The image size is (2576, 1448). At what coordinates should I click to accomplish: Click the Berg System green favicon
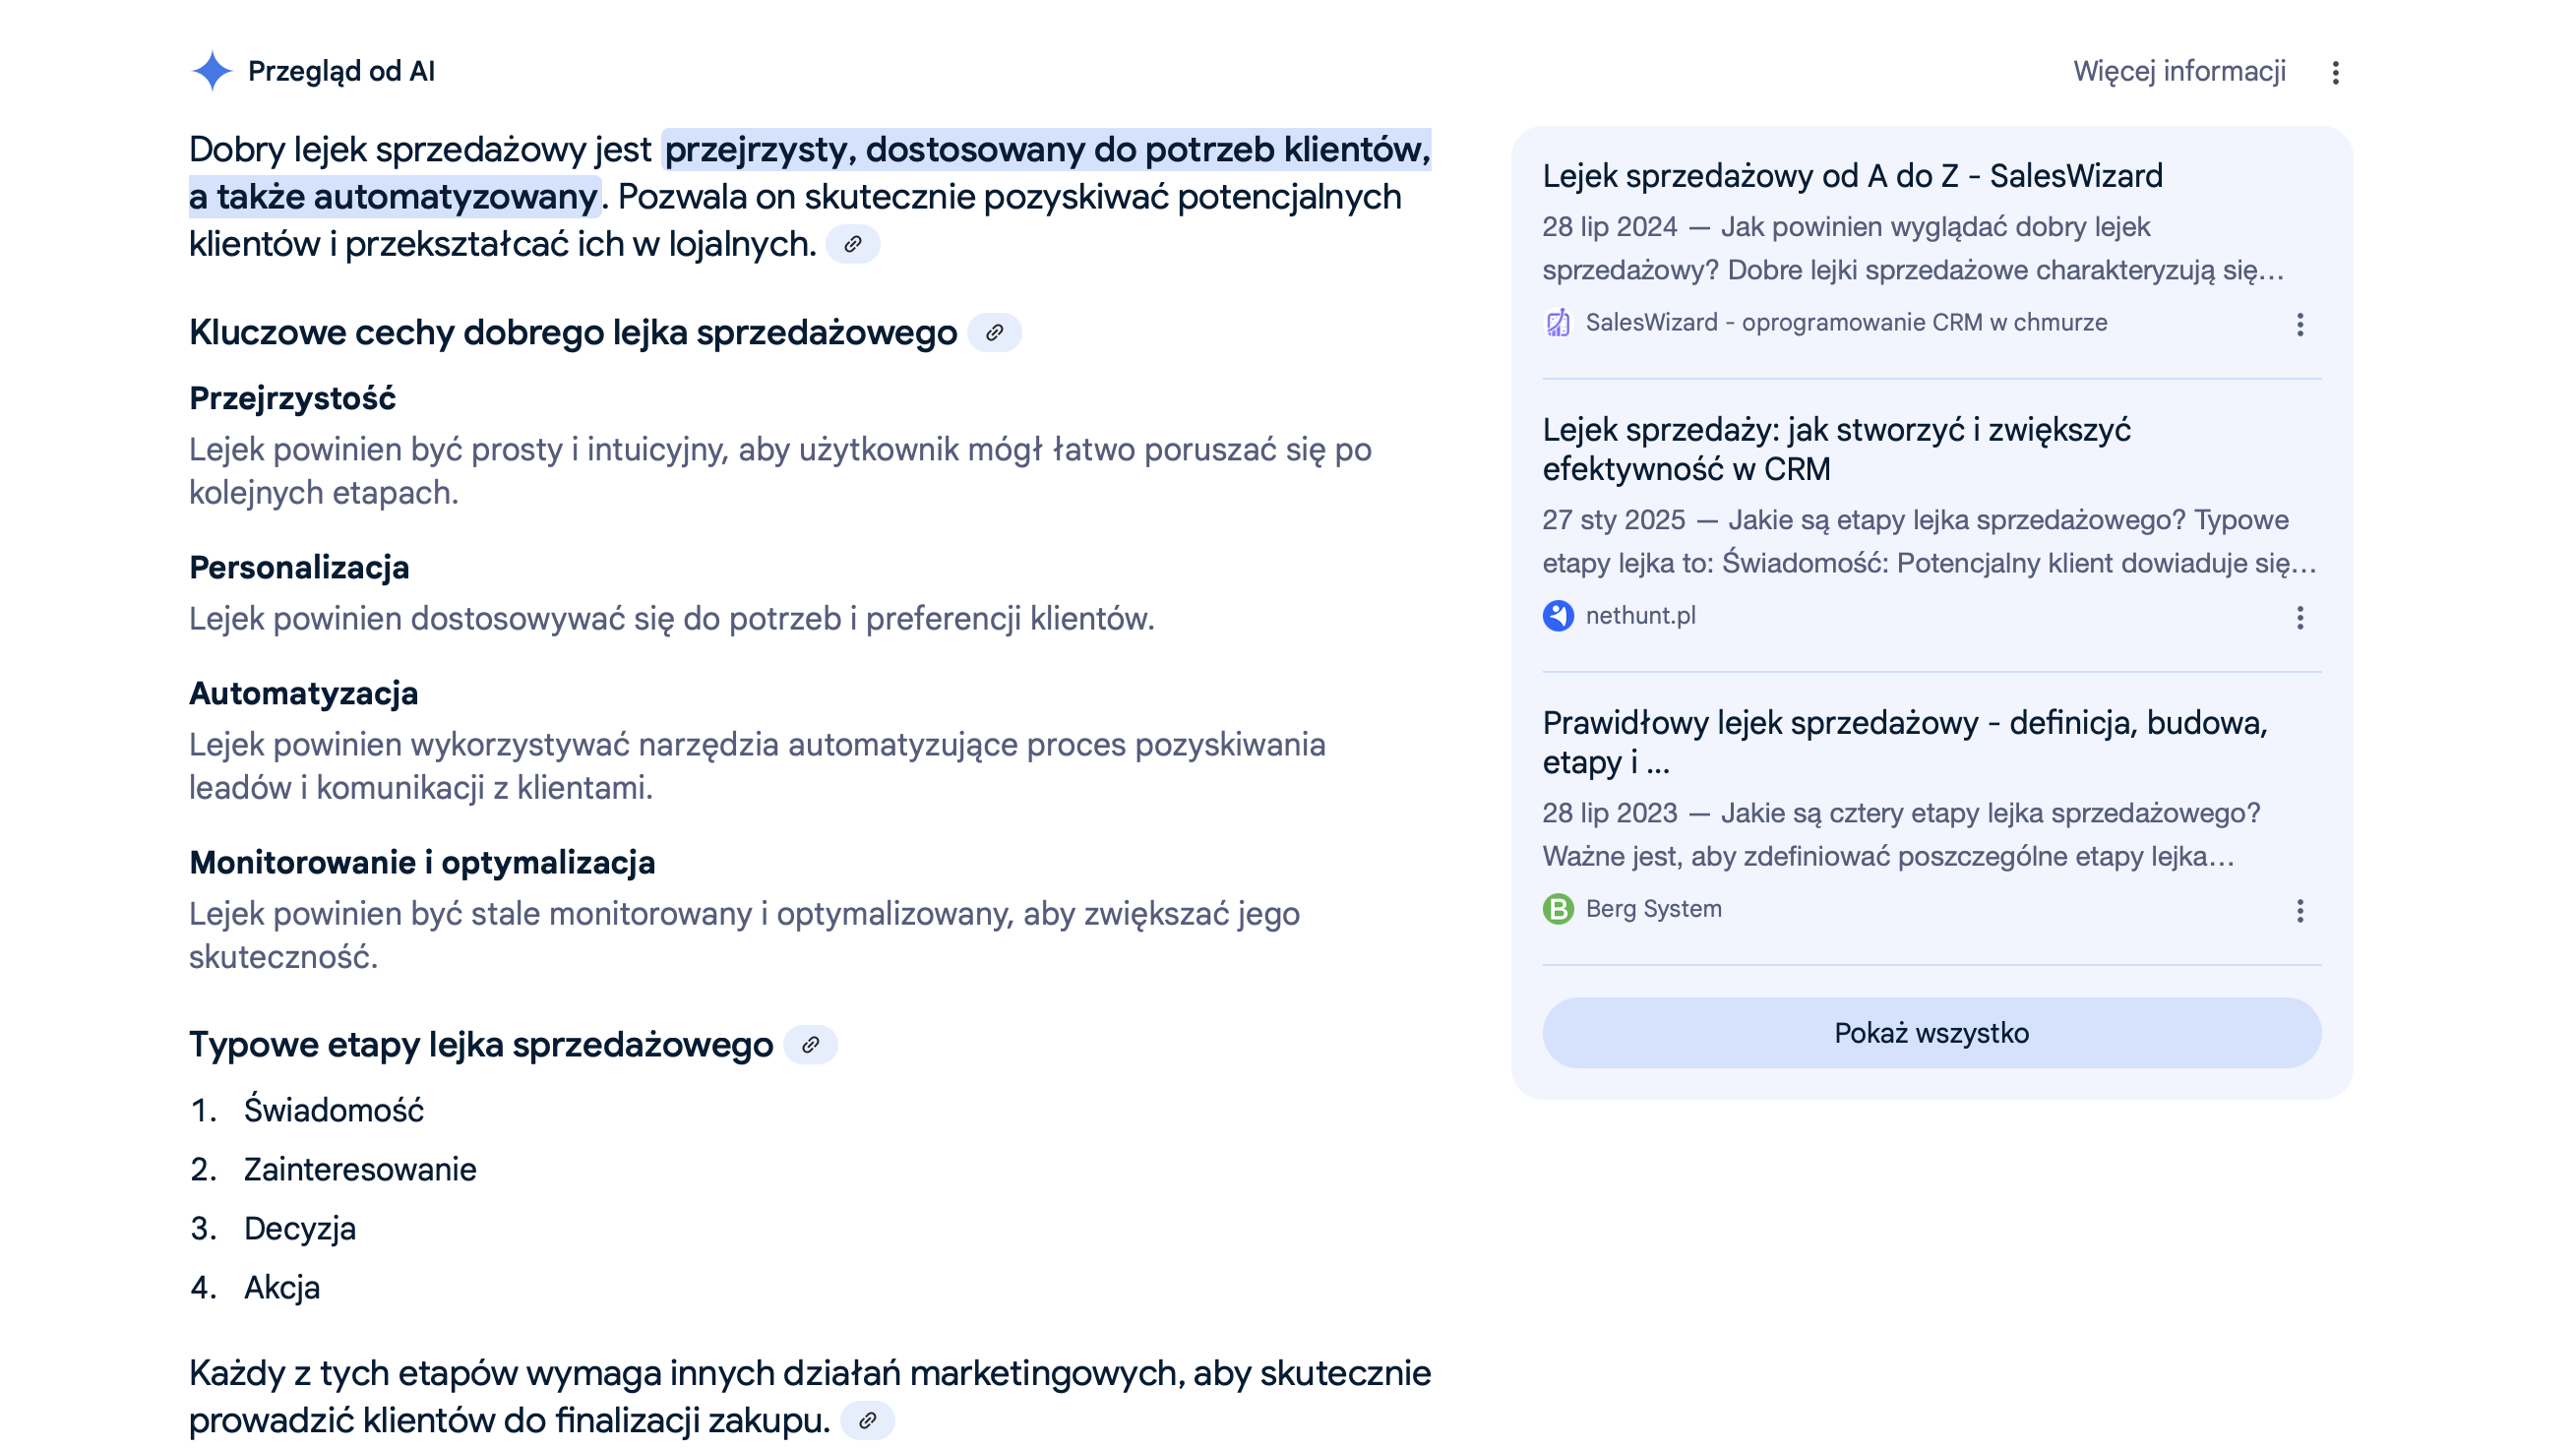pyautogui.click(x=1558, y=909)
